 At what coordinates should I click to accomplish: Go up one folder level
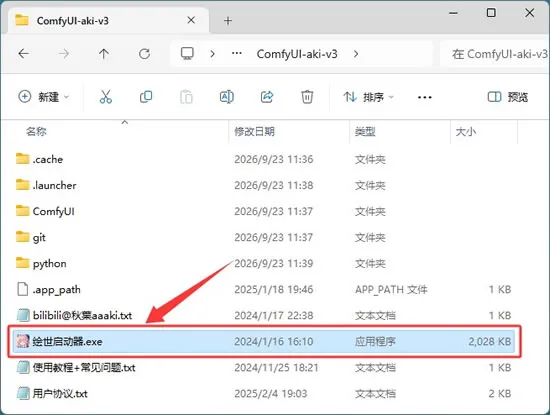pyautogui.click(x=104, y=54)
